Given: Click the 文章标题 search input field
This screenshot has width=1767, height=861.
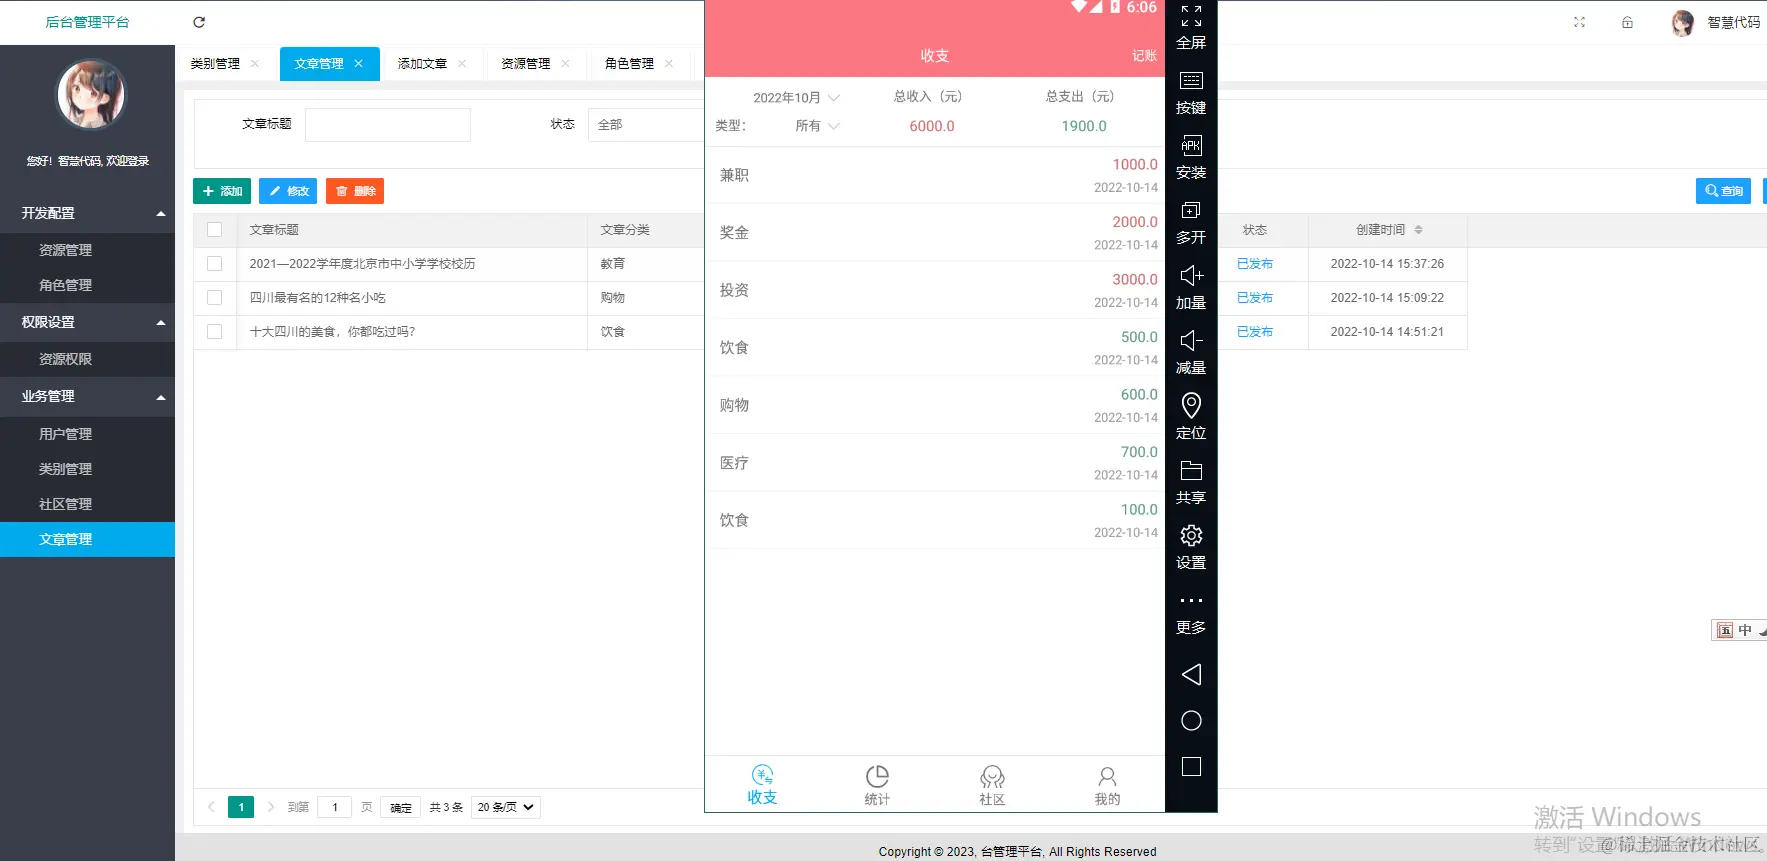Looking at the screenshot, I should coord(388,125).
